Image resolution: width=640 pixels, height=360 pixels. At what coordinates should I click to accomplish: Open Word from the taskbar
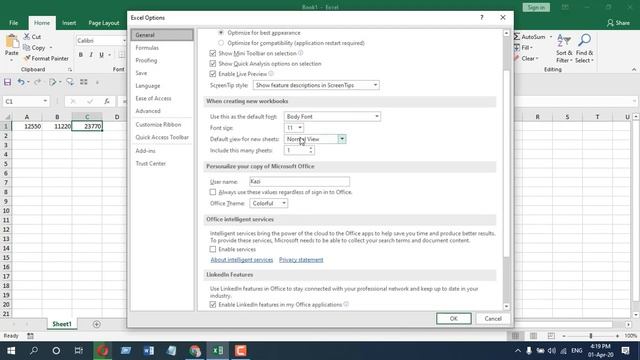click(149, 351)
